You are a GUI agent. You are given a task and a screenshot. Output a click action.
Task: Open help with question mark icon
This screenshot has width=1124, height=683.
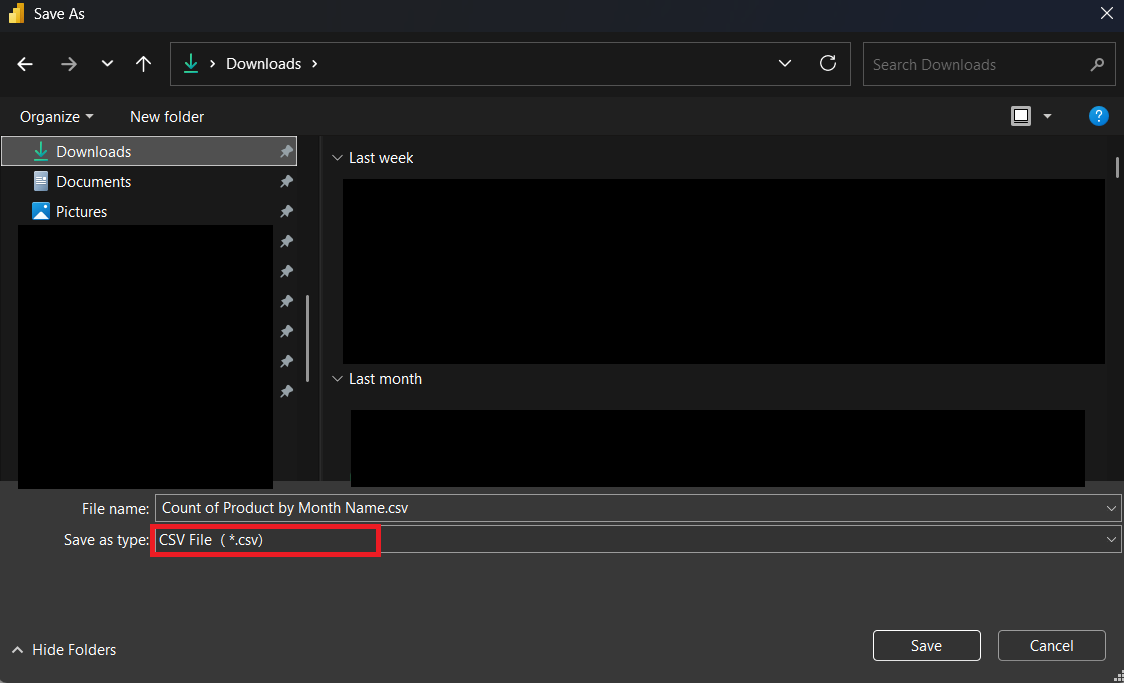pyautogui.click(x=1098, y=116)
